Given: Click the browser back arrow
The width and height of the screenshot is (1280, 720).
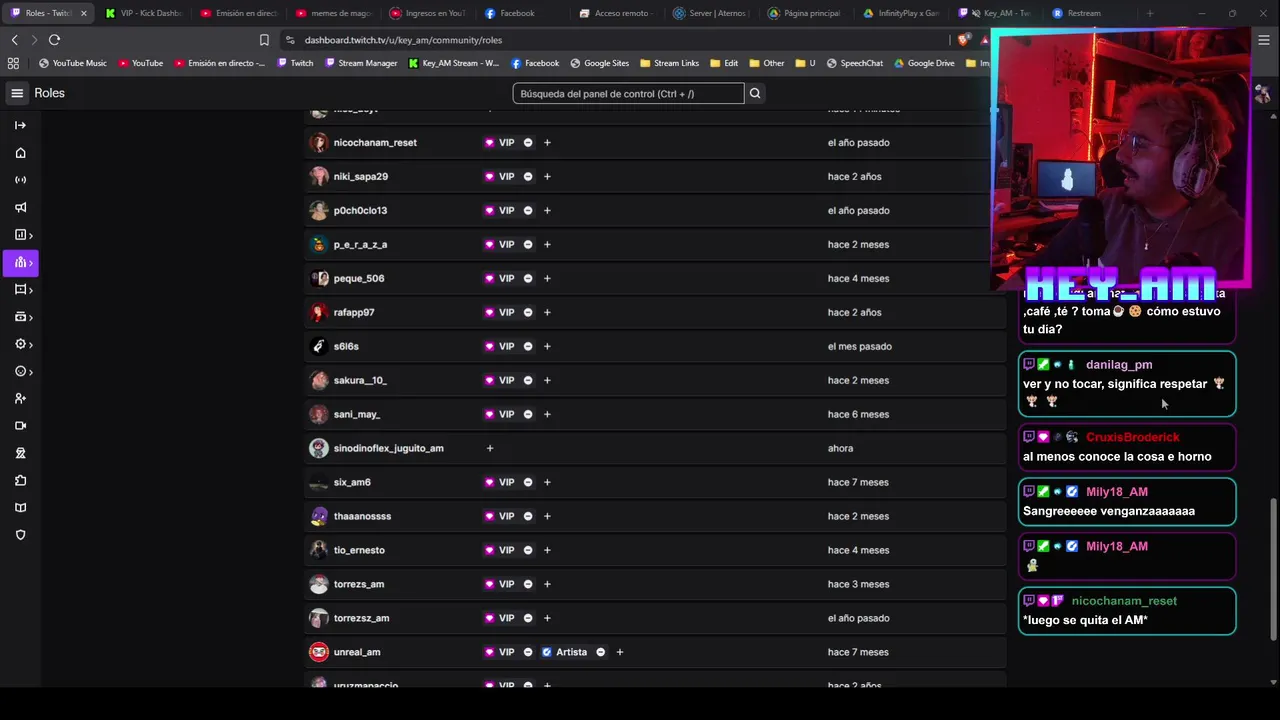Looking at the screenshot, I should click(14, 40).
